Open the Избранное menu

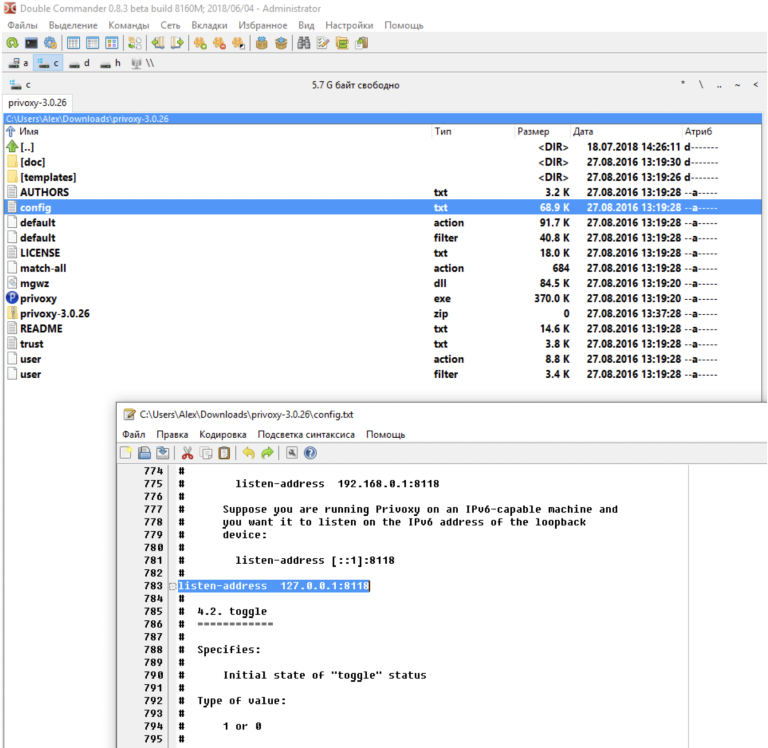tap(263, 25)
